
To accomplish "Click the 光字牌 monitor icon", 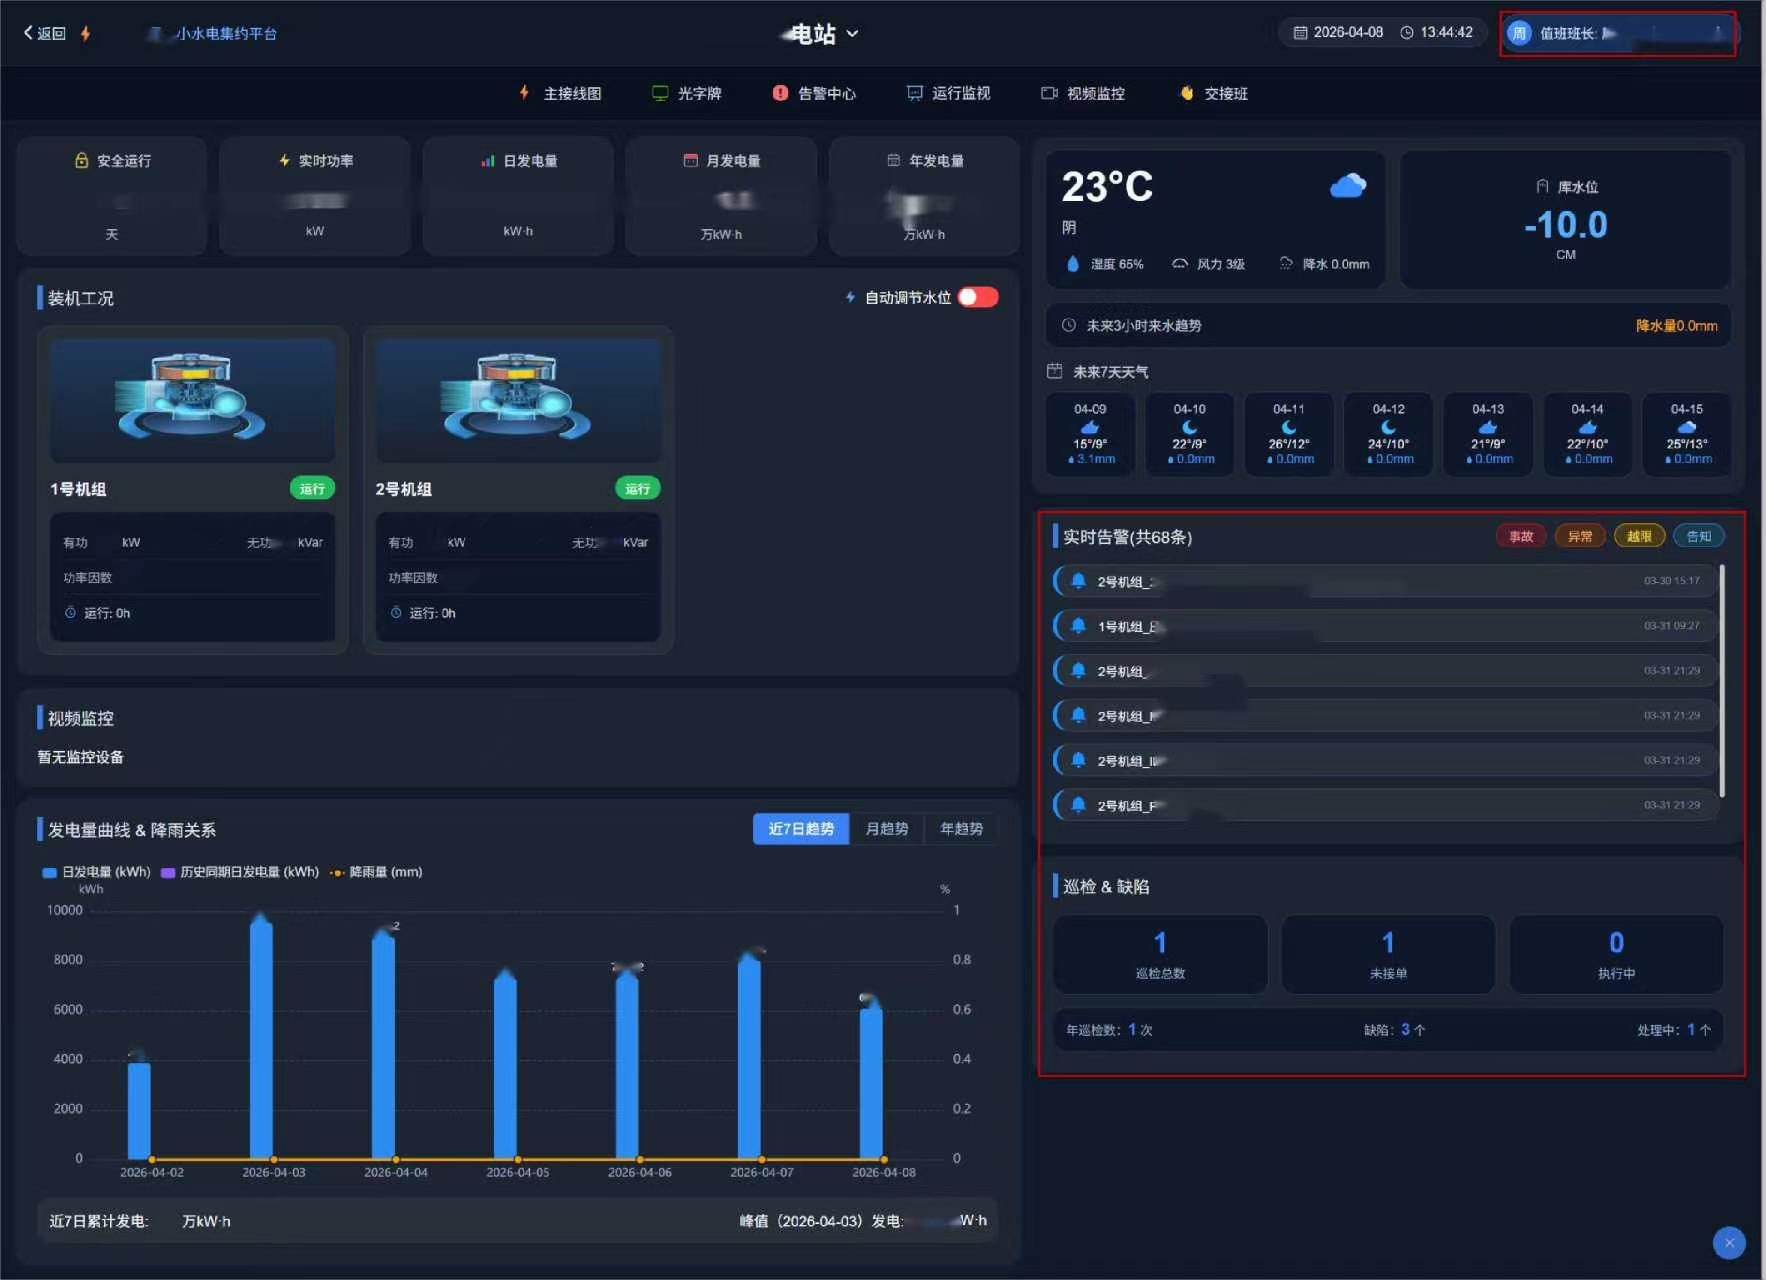I will pos(660,93).
